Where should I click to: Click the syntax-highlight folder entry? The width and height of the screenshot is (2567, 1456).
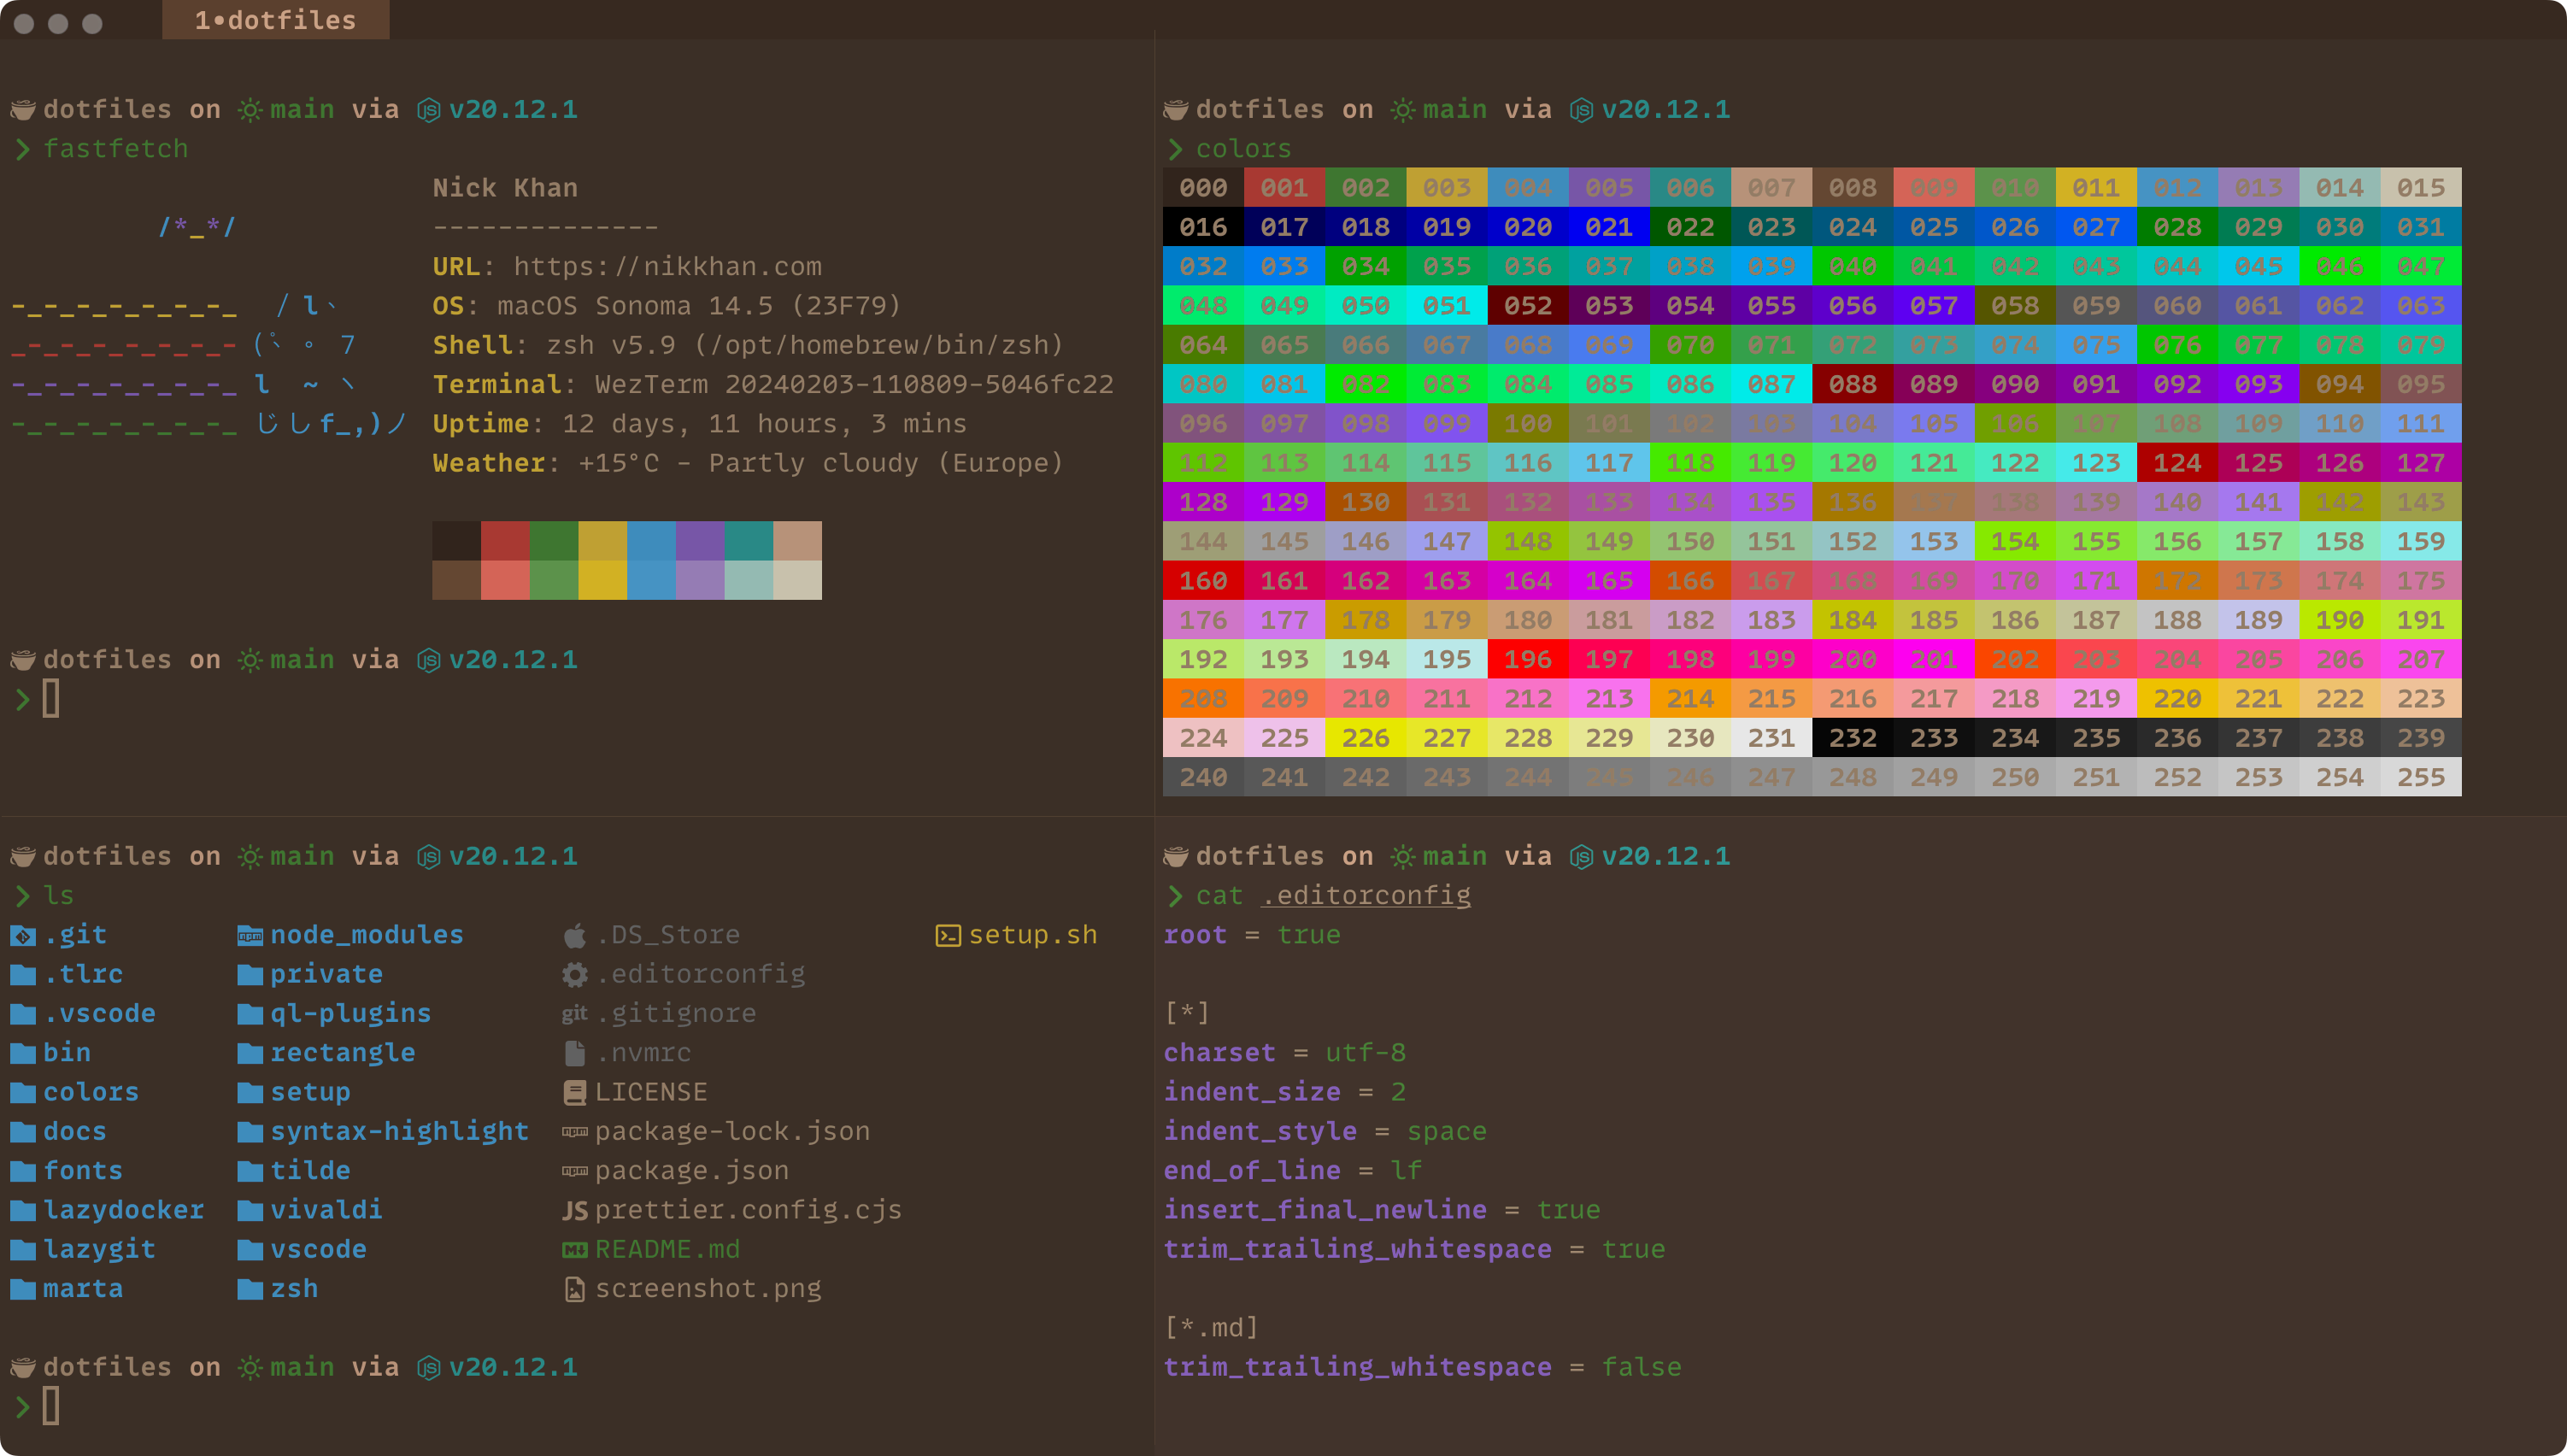398,1132
